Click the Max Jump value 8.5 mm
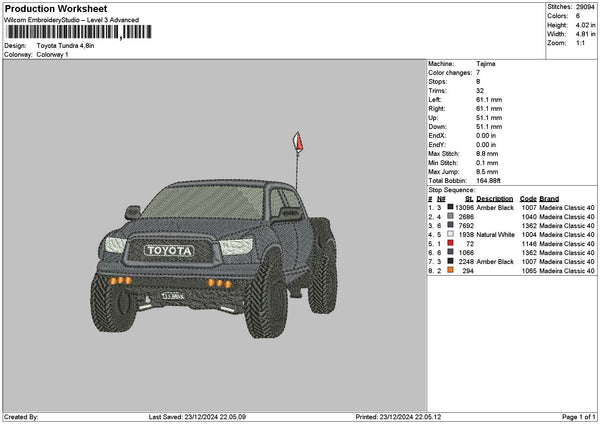The width and height of the screenshot is (600, 424). point(487,172)
